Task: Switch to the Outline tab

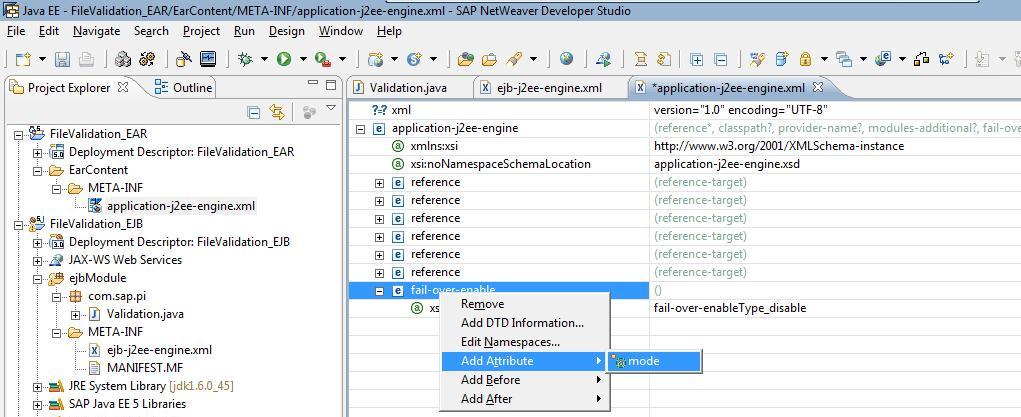Action: 183,87
